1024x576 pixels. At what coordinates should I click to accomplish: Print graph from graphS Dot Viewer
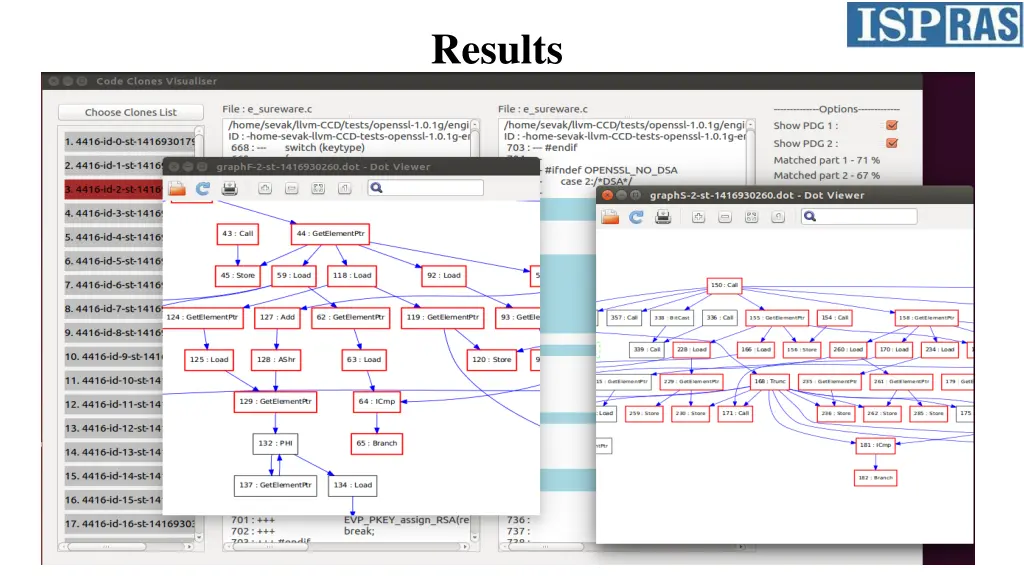pos(663,217)
